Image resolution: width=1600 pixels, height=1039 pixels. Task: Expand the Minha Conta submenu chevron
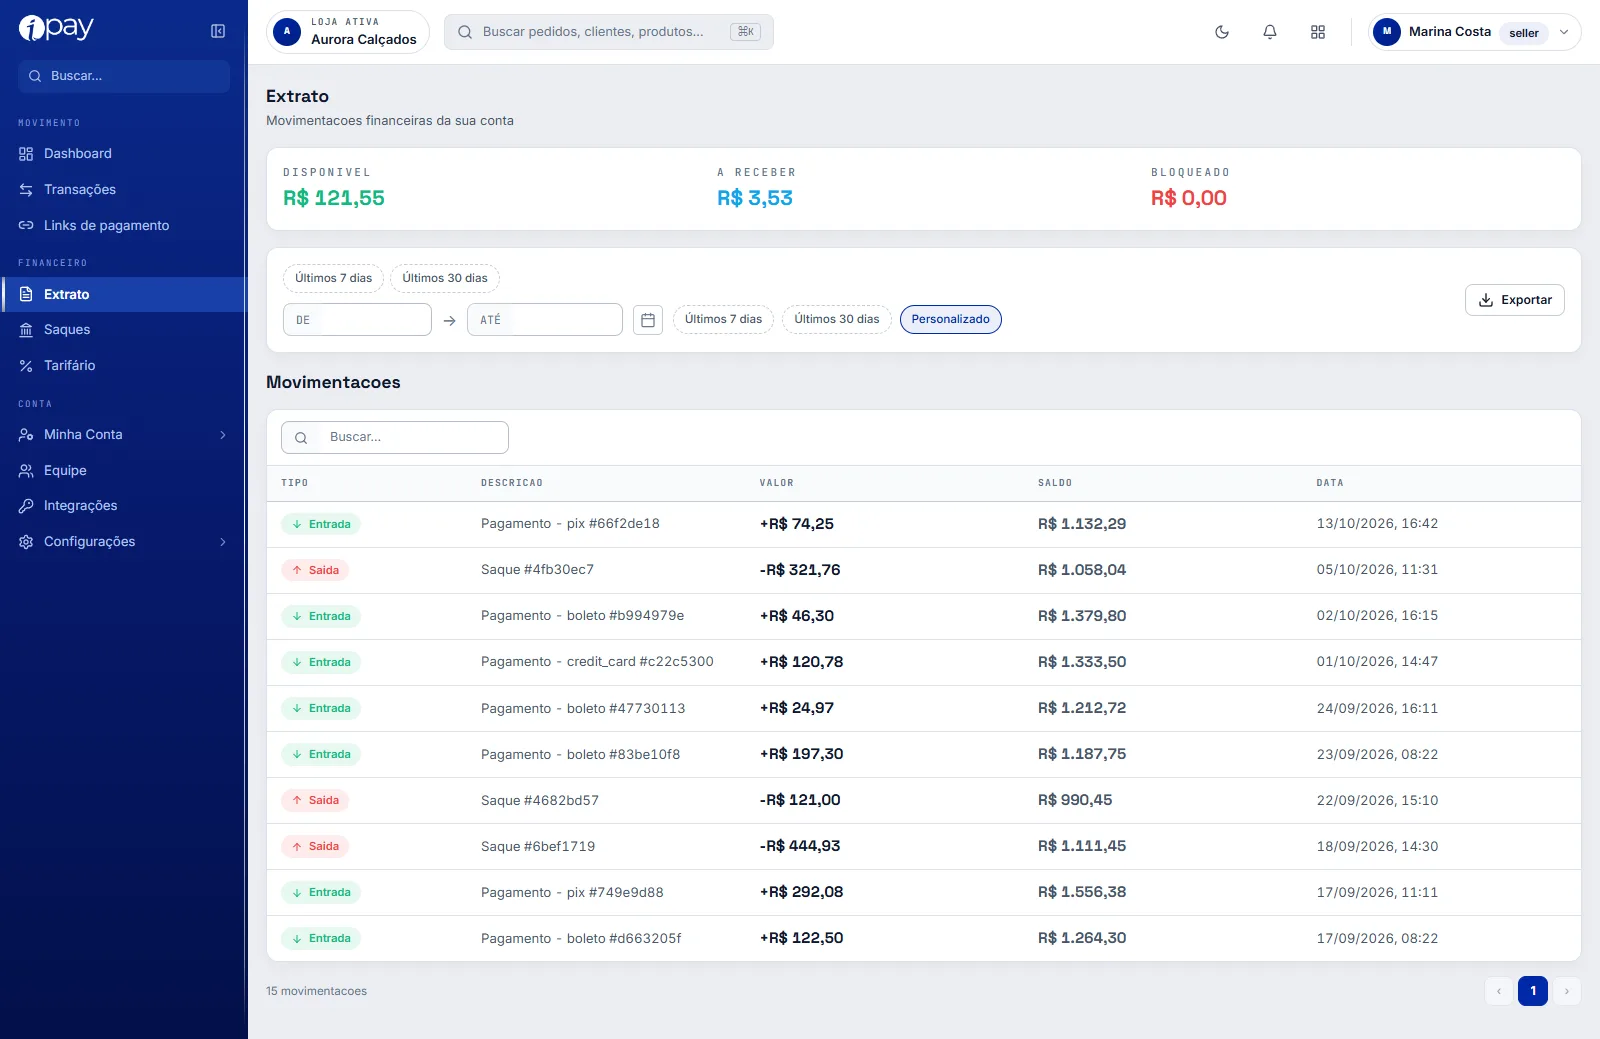pyautogui.click(x=223, y=435)
